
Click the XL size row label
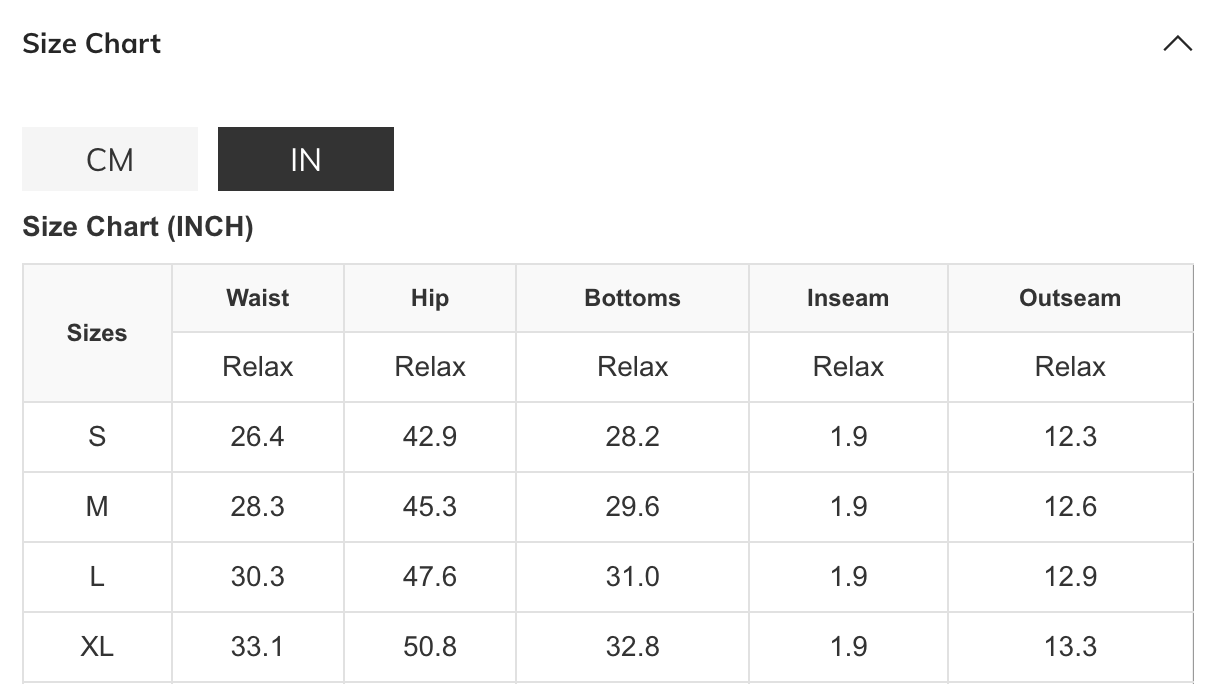click(x=97, y=647)
